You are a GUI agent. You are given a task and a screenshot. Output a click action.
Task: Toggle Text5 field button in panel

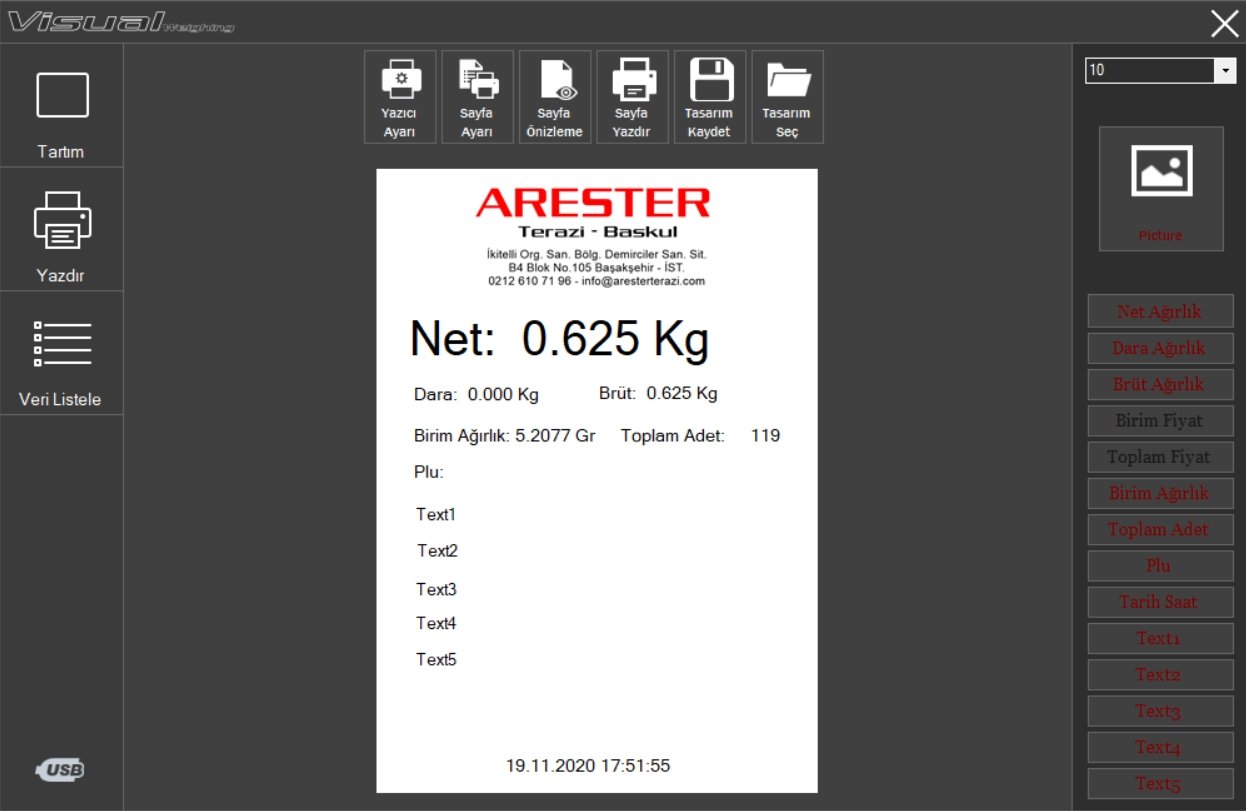pyautogui.click(x=1160, y=783)
